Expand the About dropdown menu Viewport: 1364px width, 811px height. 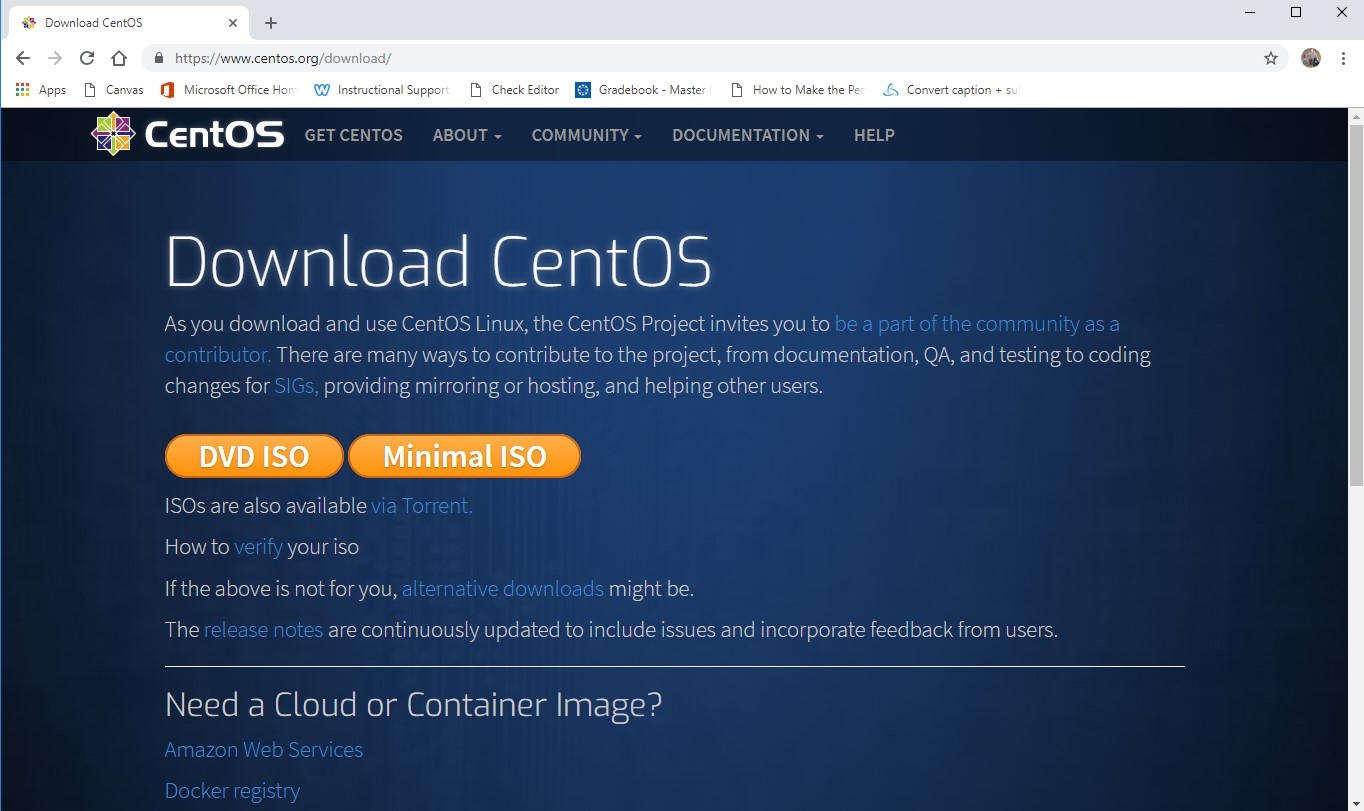click(467, 135)
